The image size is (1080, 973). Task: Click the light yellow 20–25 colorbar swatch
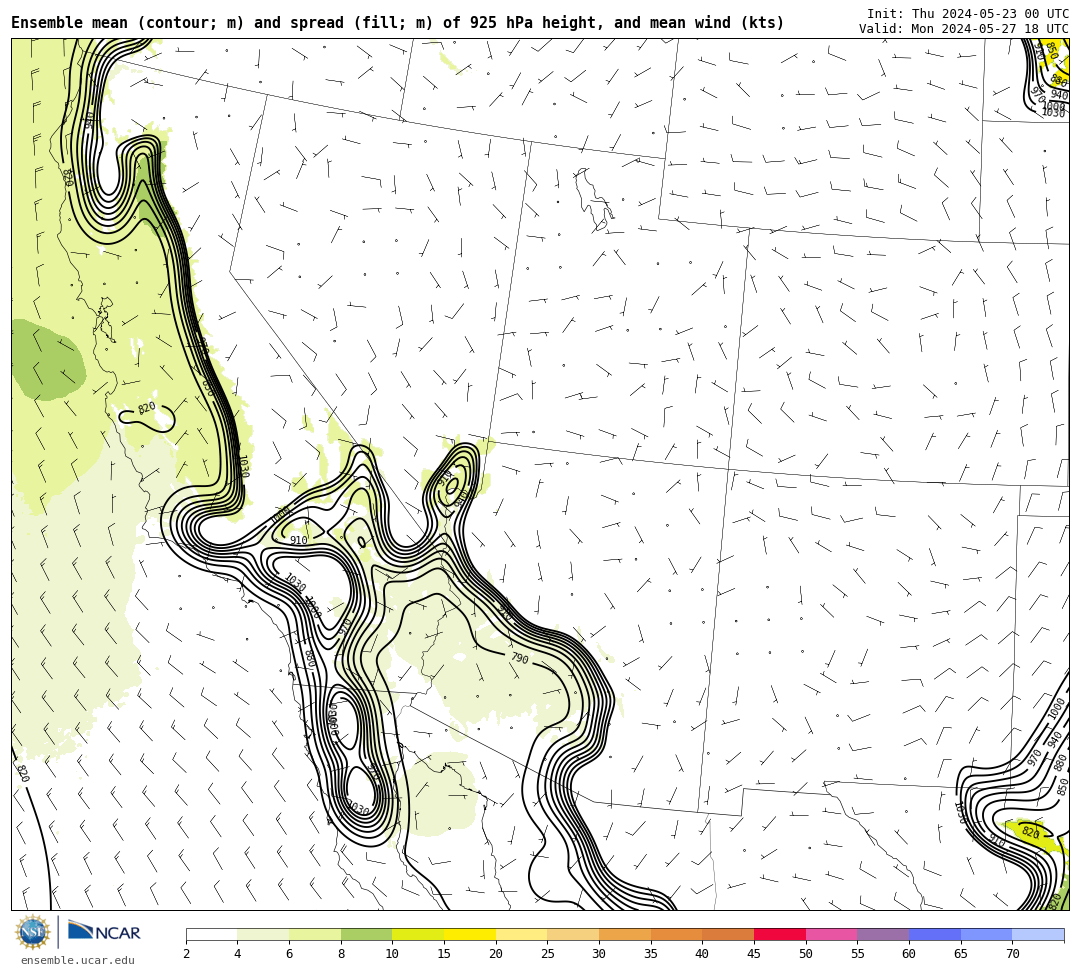tap(521, 934)
